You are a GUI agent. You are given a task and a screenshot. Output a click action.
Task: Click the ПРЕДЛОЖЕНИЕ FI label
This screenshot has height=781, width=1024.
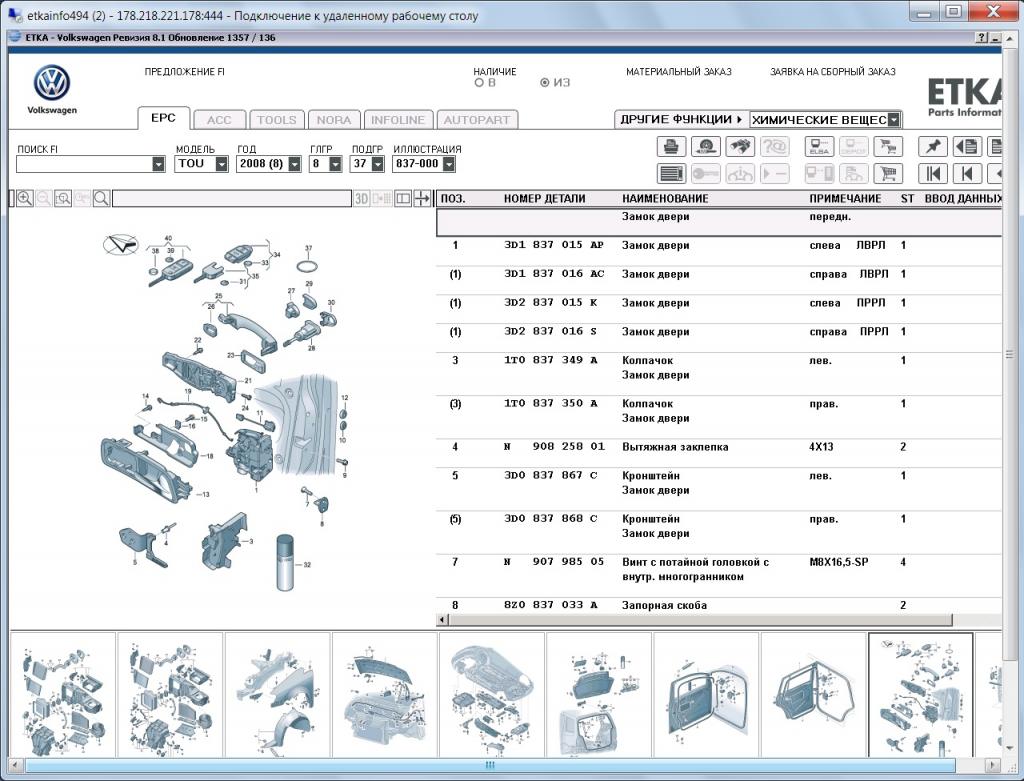[x=185, y=72]
